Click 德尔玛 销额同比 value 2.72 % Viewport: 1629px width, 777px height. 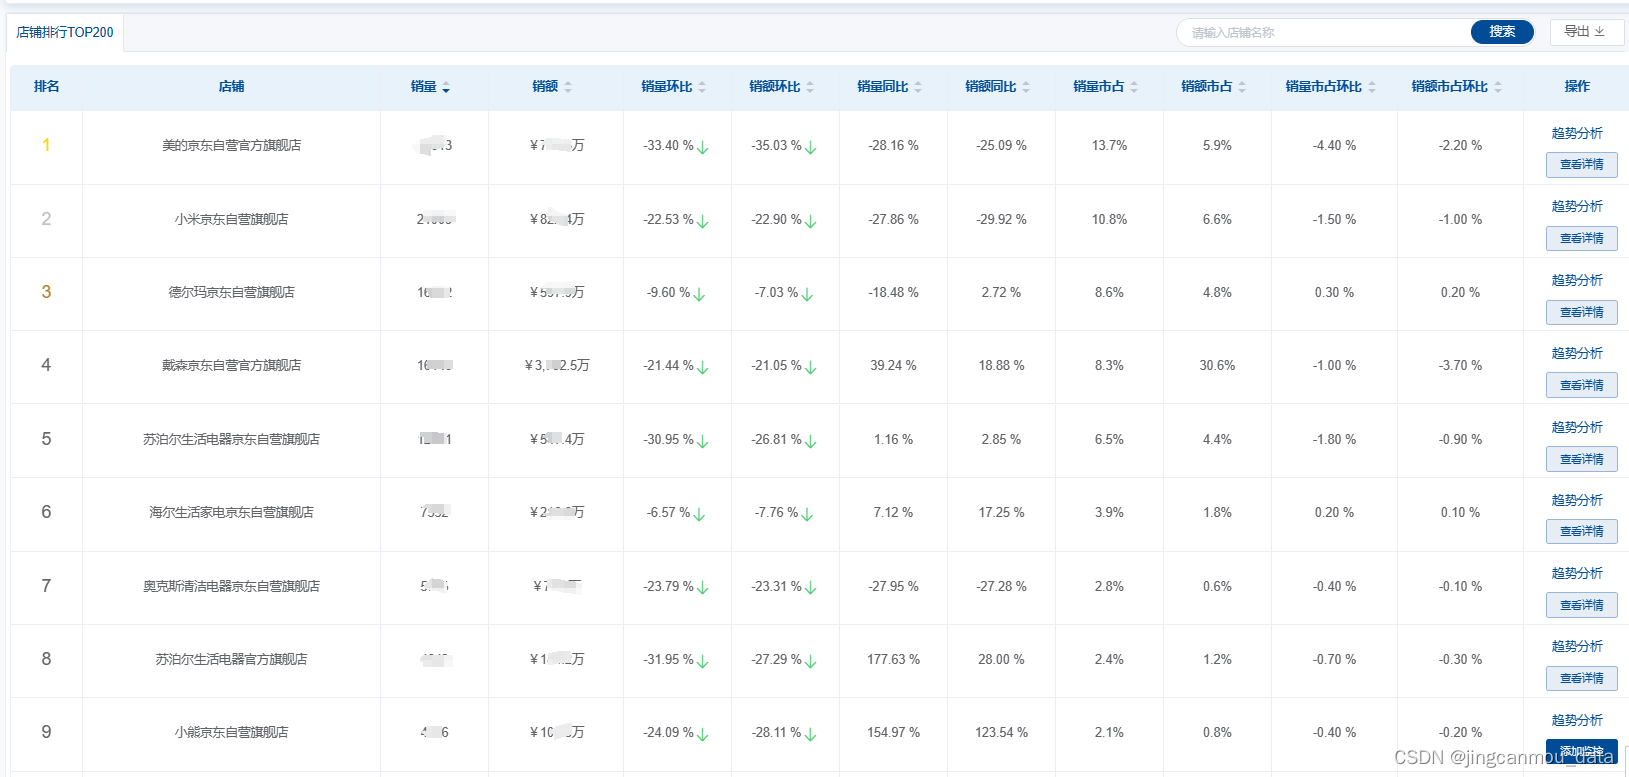[1001, 293]
